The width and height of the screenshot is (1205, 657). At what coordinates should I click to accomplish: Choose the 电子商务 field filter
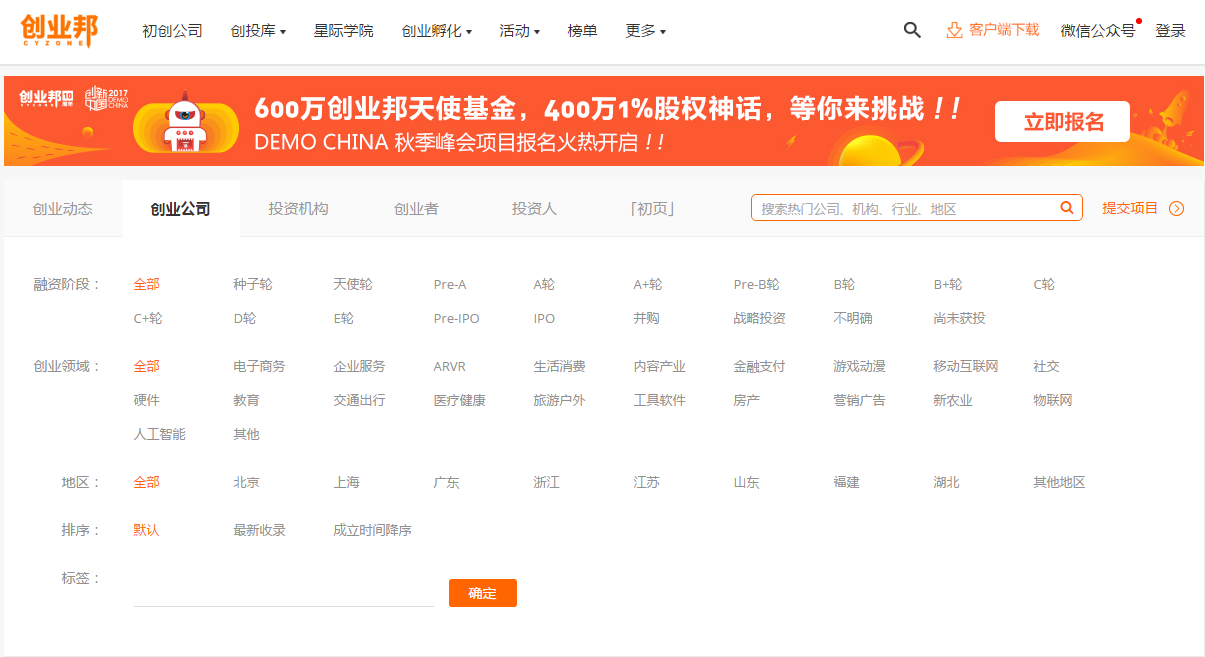(x=259, y=366)
